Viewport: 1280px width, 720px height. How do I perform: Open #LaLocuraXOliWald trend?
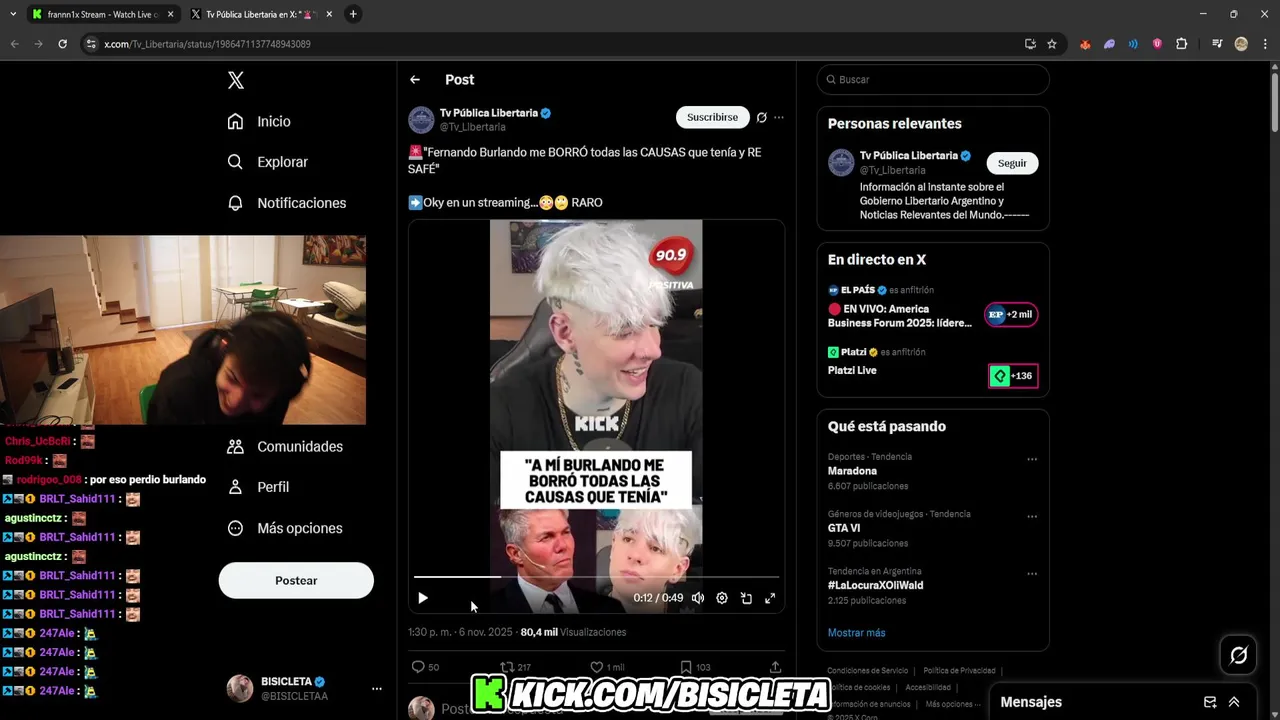(876, 585)
